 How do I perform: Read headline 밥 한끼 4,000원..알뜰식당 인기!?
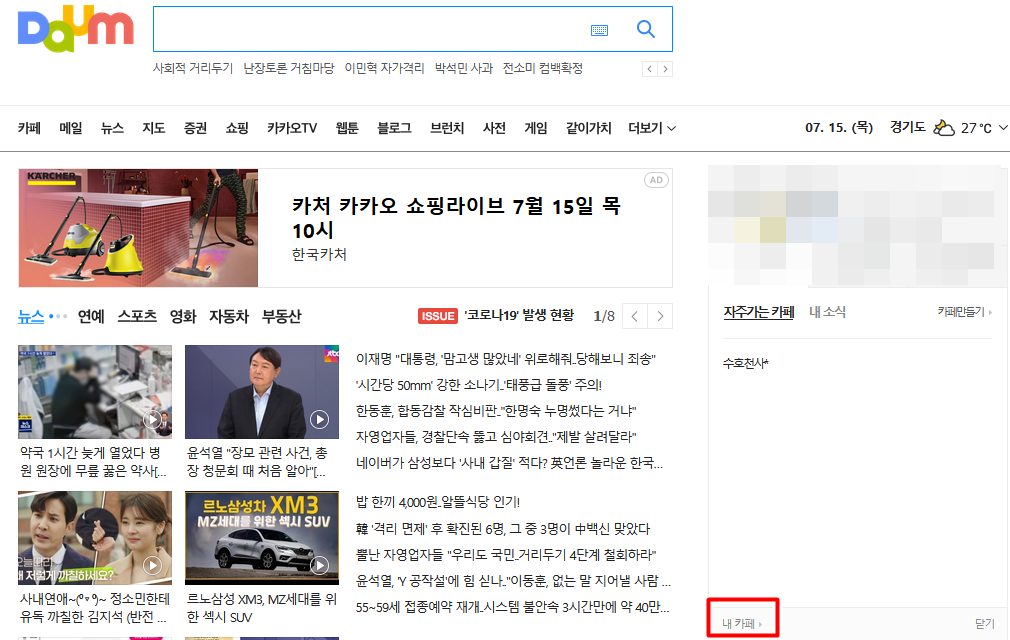[x=437, y=502]
